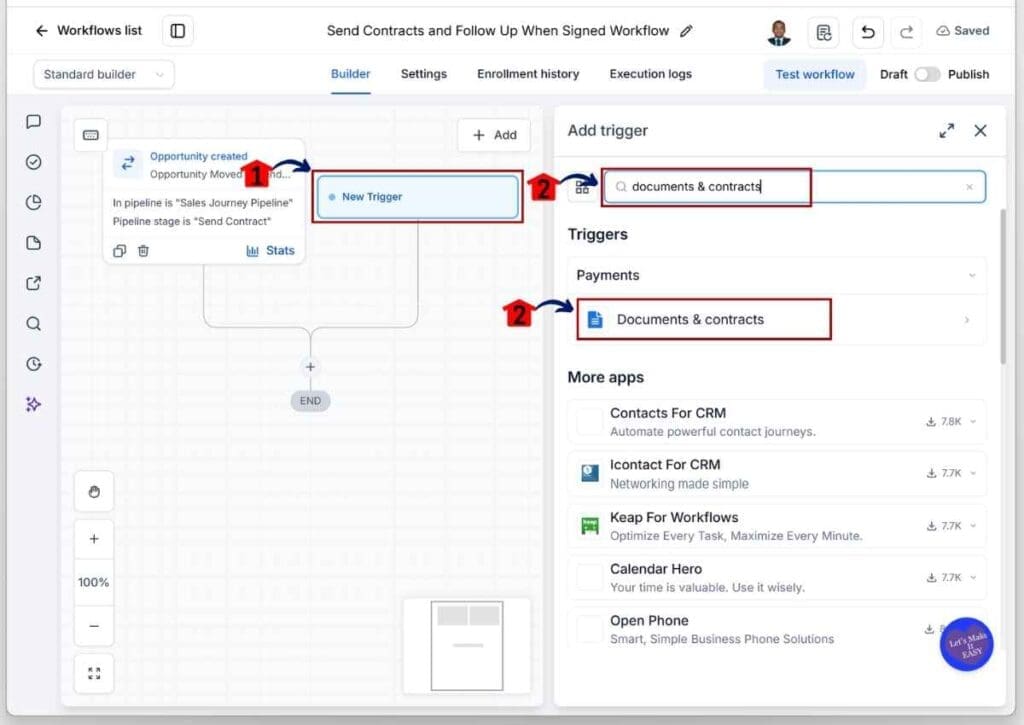The height and width of the screenshot is (725, 1024).
Task: Open the Enrollment history tab
Action: (x=528, y=74)
